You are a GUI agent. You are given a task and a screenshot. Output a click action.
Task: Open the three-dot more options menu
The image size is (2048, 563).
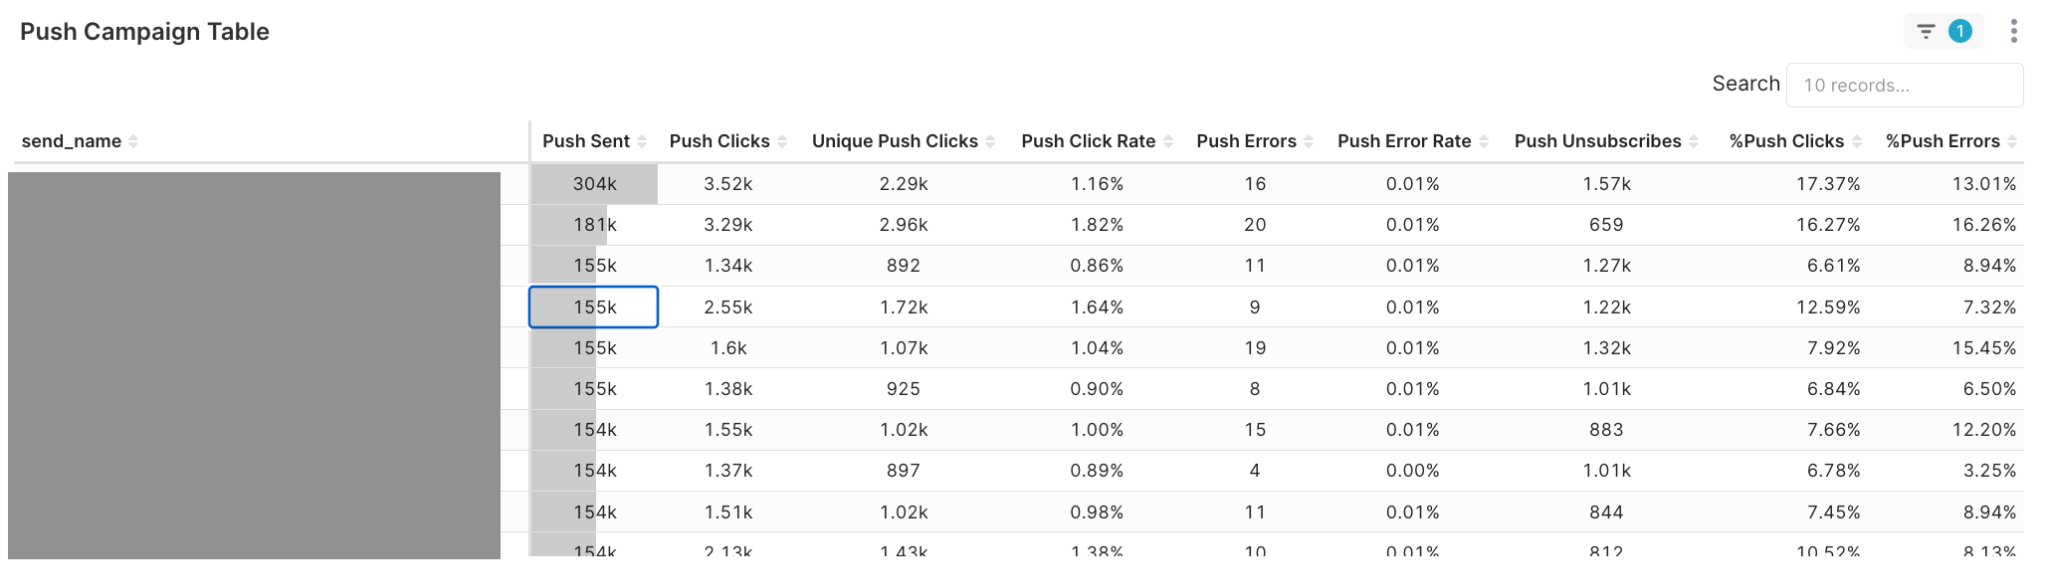[2013, 32]
